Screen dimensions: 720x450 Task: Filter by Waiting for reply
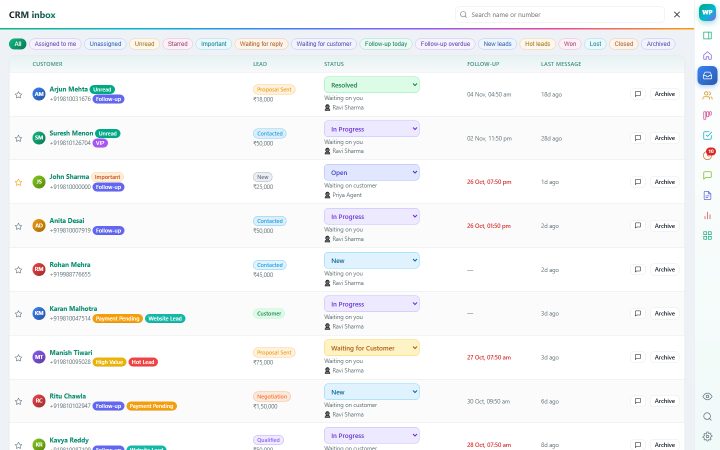(x=261, y=44)
